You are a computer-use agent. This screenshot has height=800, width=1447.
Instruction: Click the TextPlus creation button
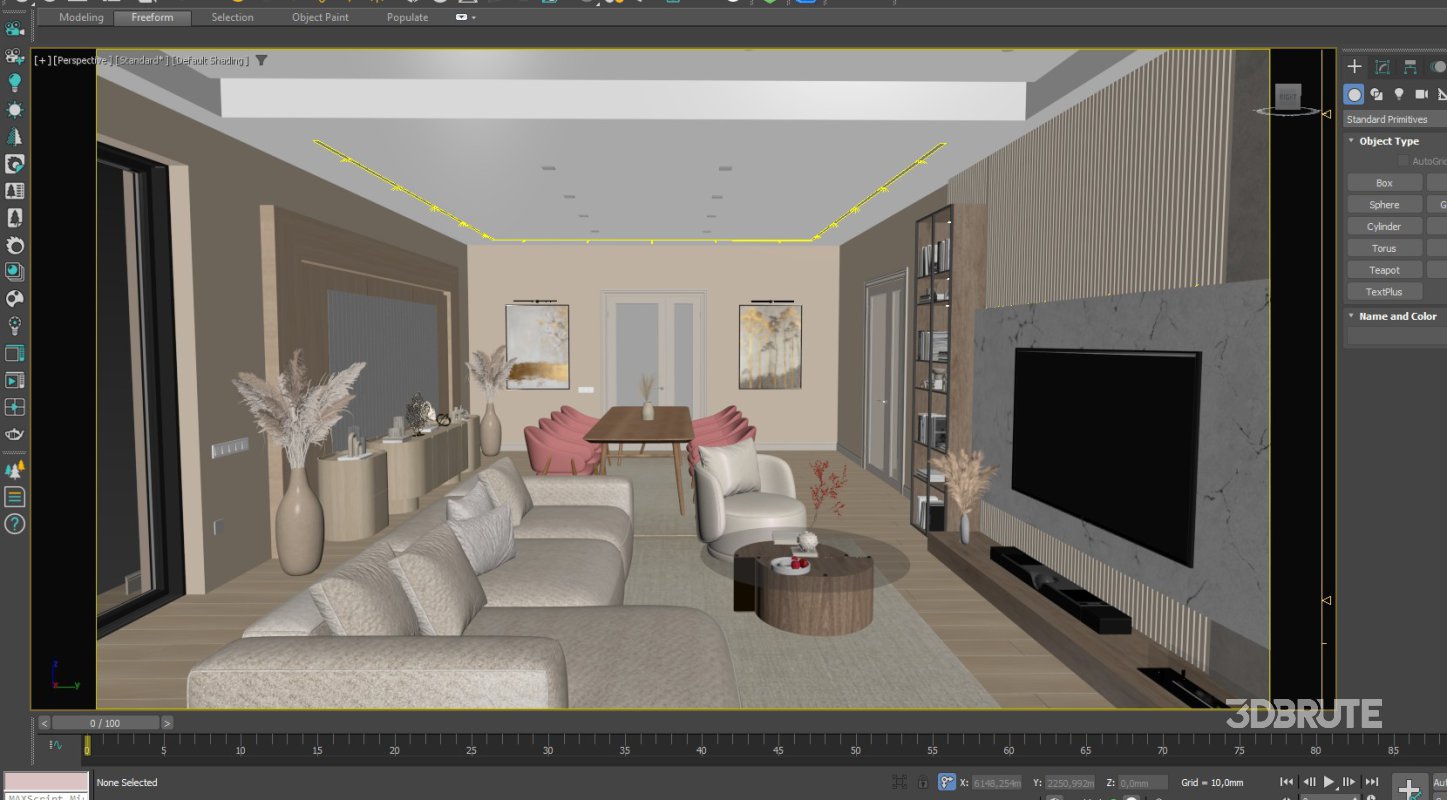pos(1383,291)
